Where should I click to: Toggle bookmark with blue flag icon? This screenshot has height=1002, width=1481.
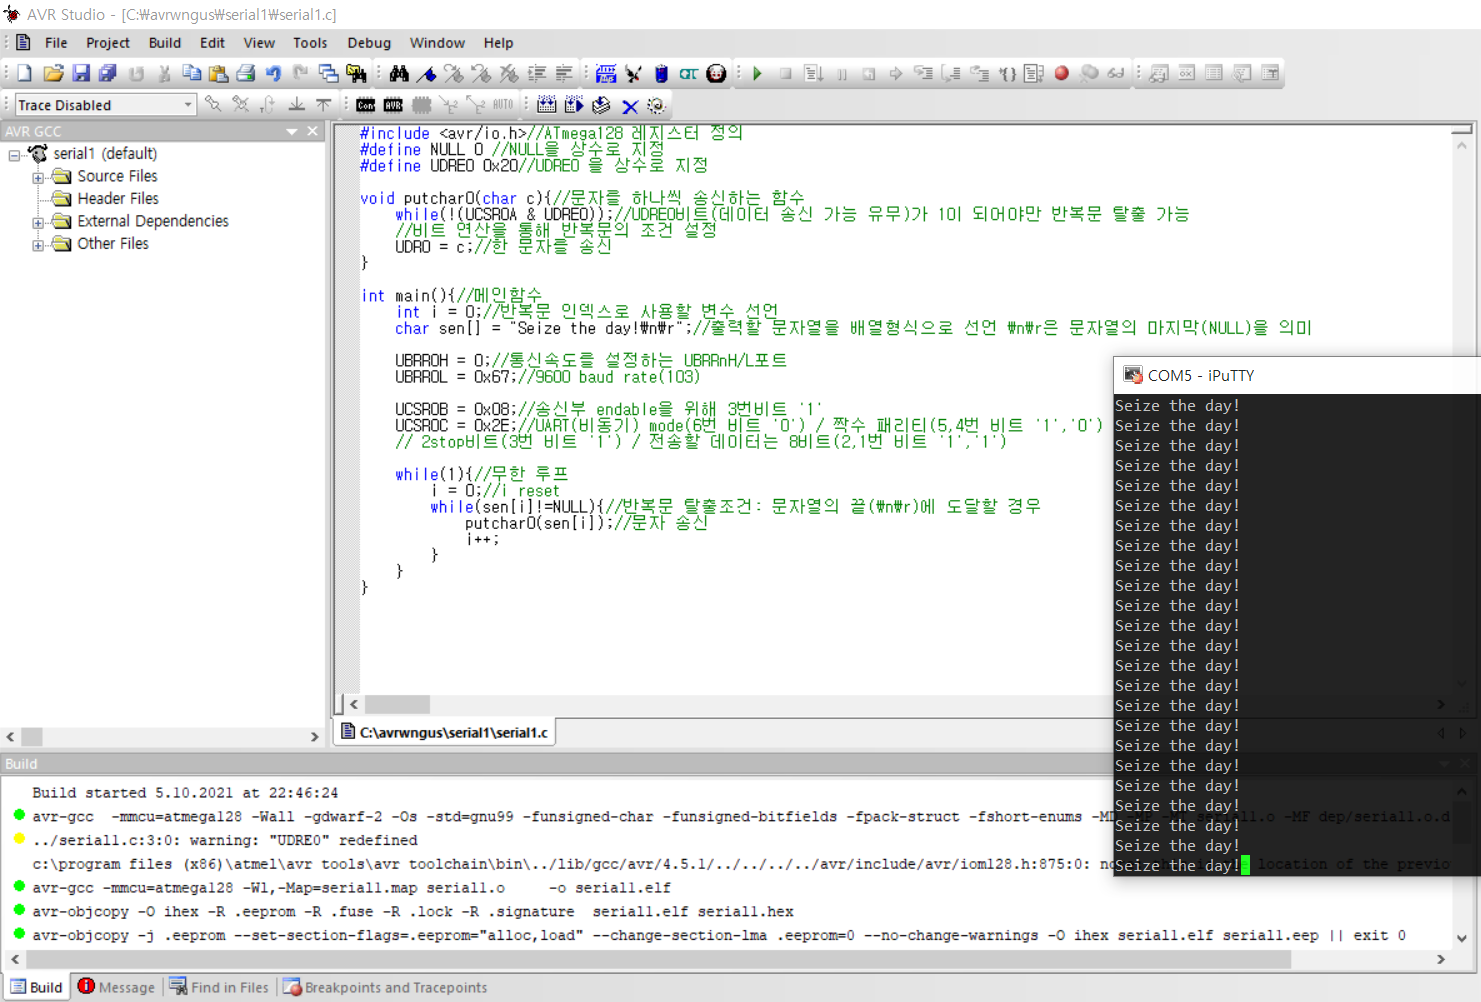coord(427,73)
